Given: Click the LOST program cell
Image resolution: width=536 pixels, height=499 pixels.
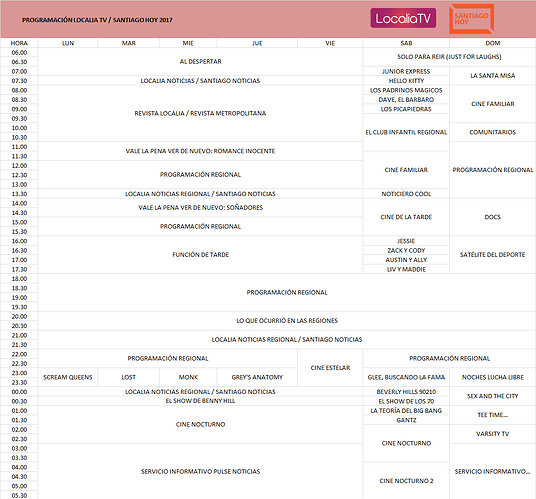Looking at the screenshot, I should tap(129, 377).
